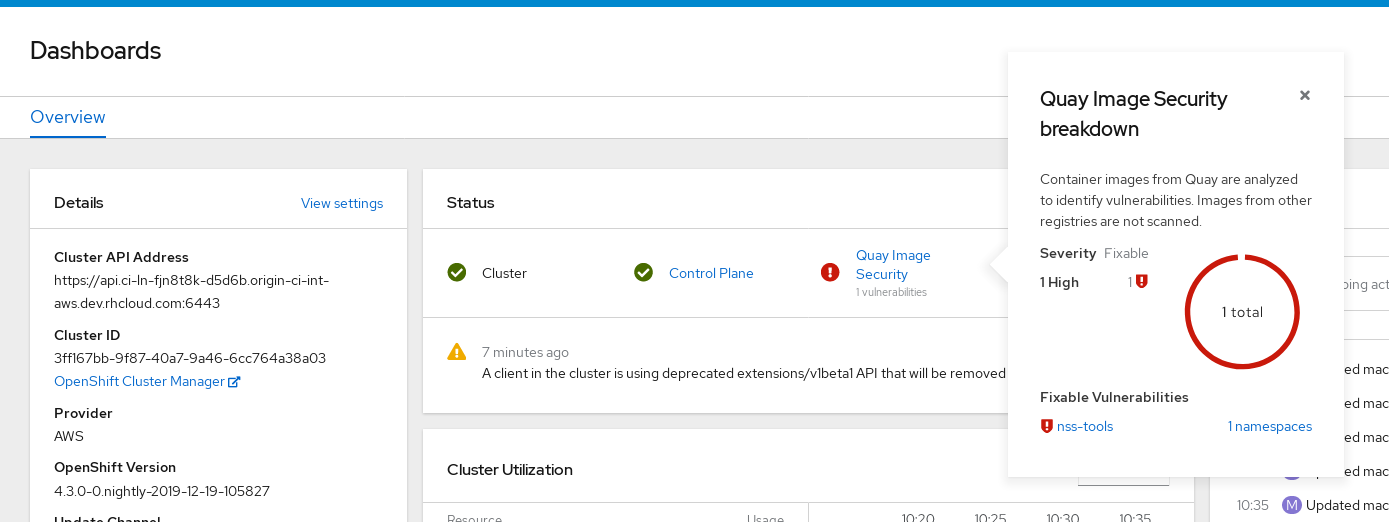The width and height of the screenshot is (1389, 522).
Task: Open the View settings link
Action: point(342,203)
